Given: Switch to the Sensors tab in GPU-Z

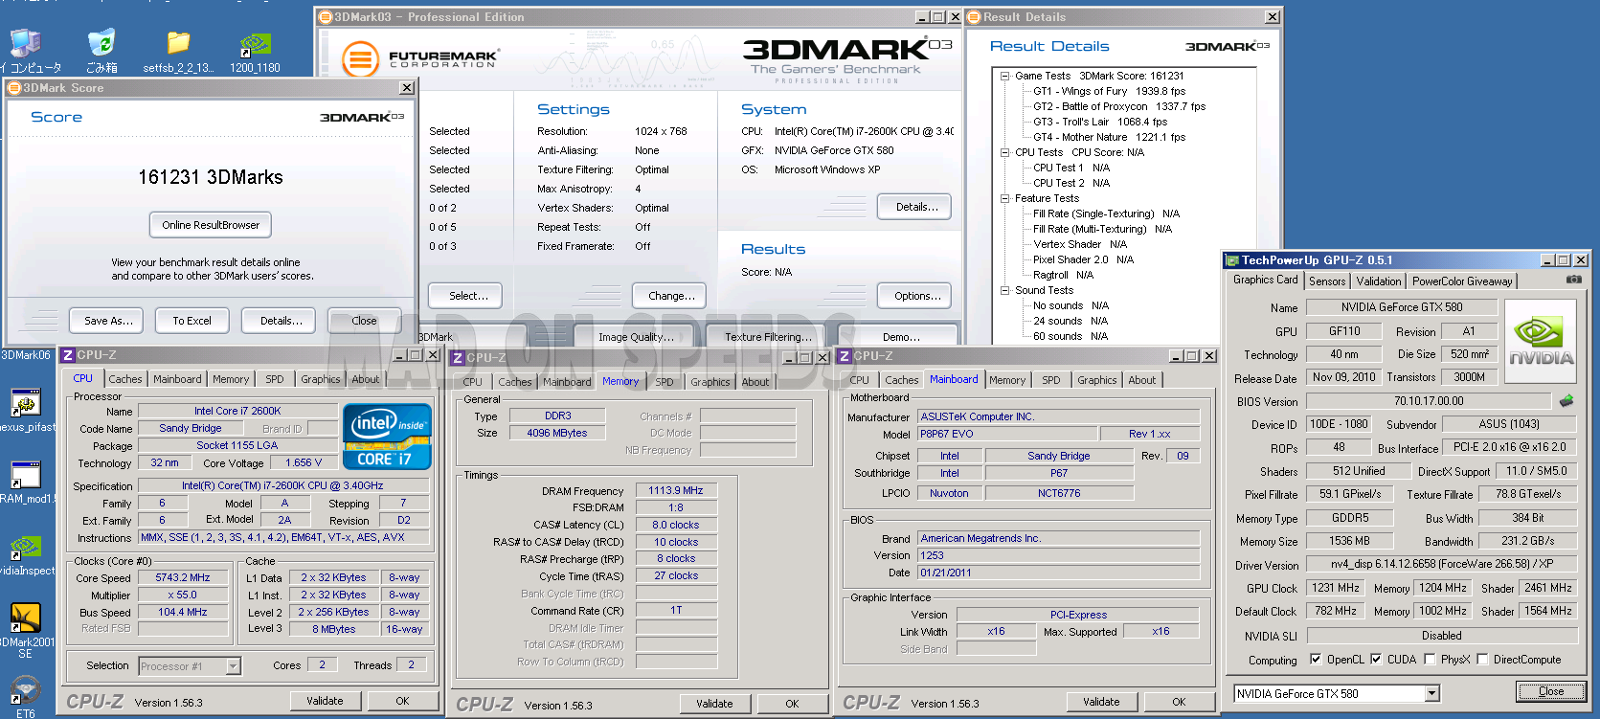Looking at the screenshot, I should pyautogui.click(x=1327, y=282).
